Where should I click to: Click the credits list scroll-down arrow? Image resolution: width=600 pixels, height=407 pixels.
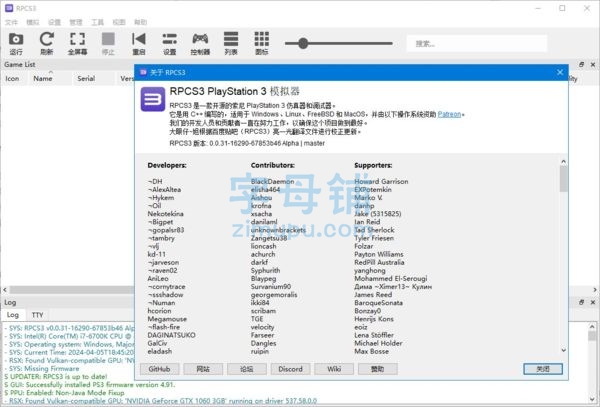tap(563, 350)
